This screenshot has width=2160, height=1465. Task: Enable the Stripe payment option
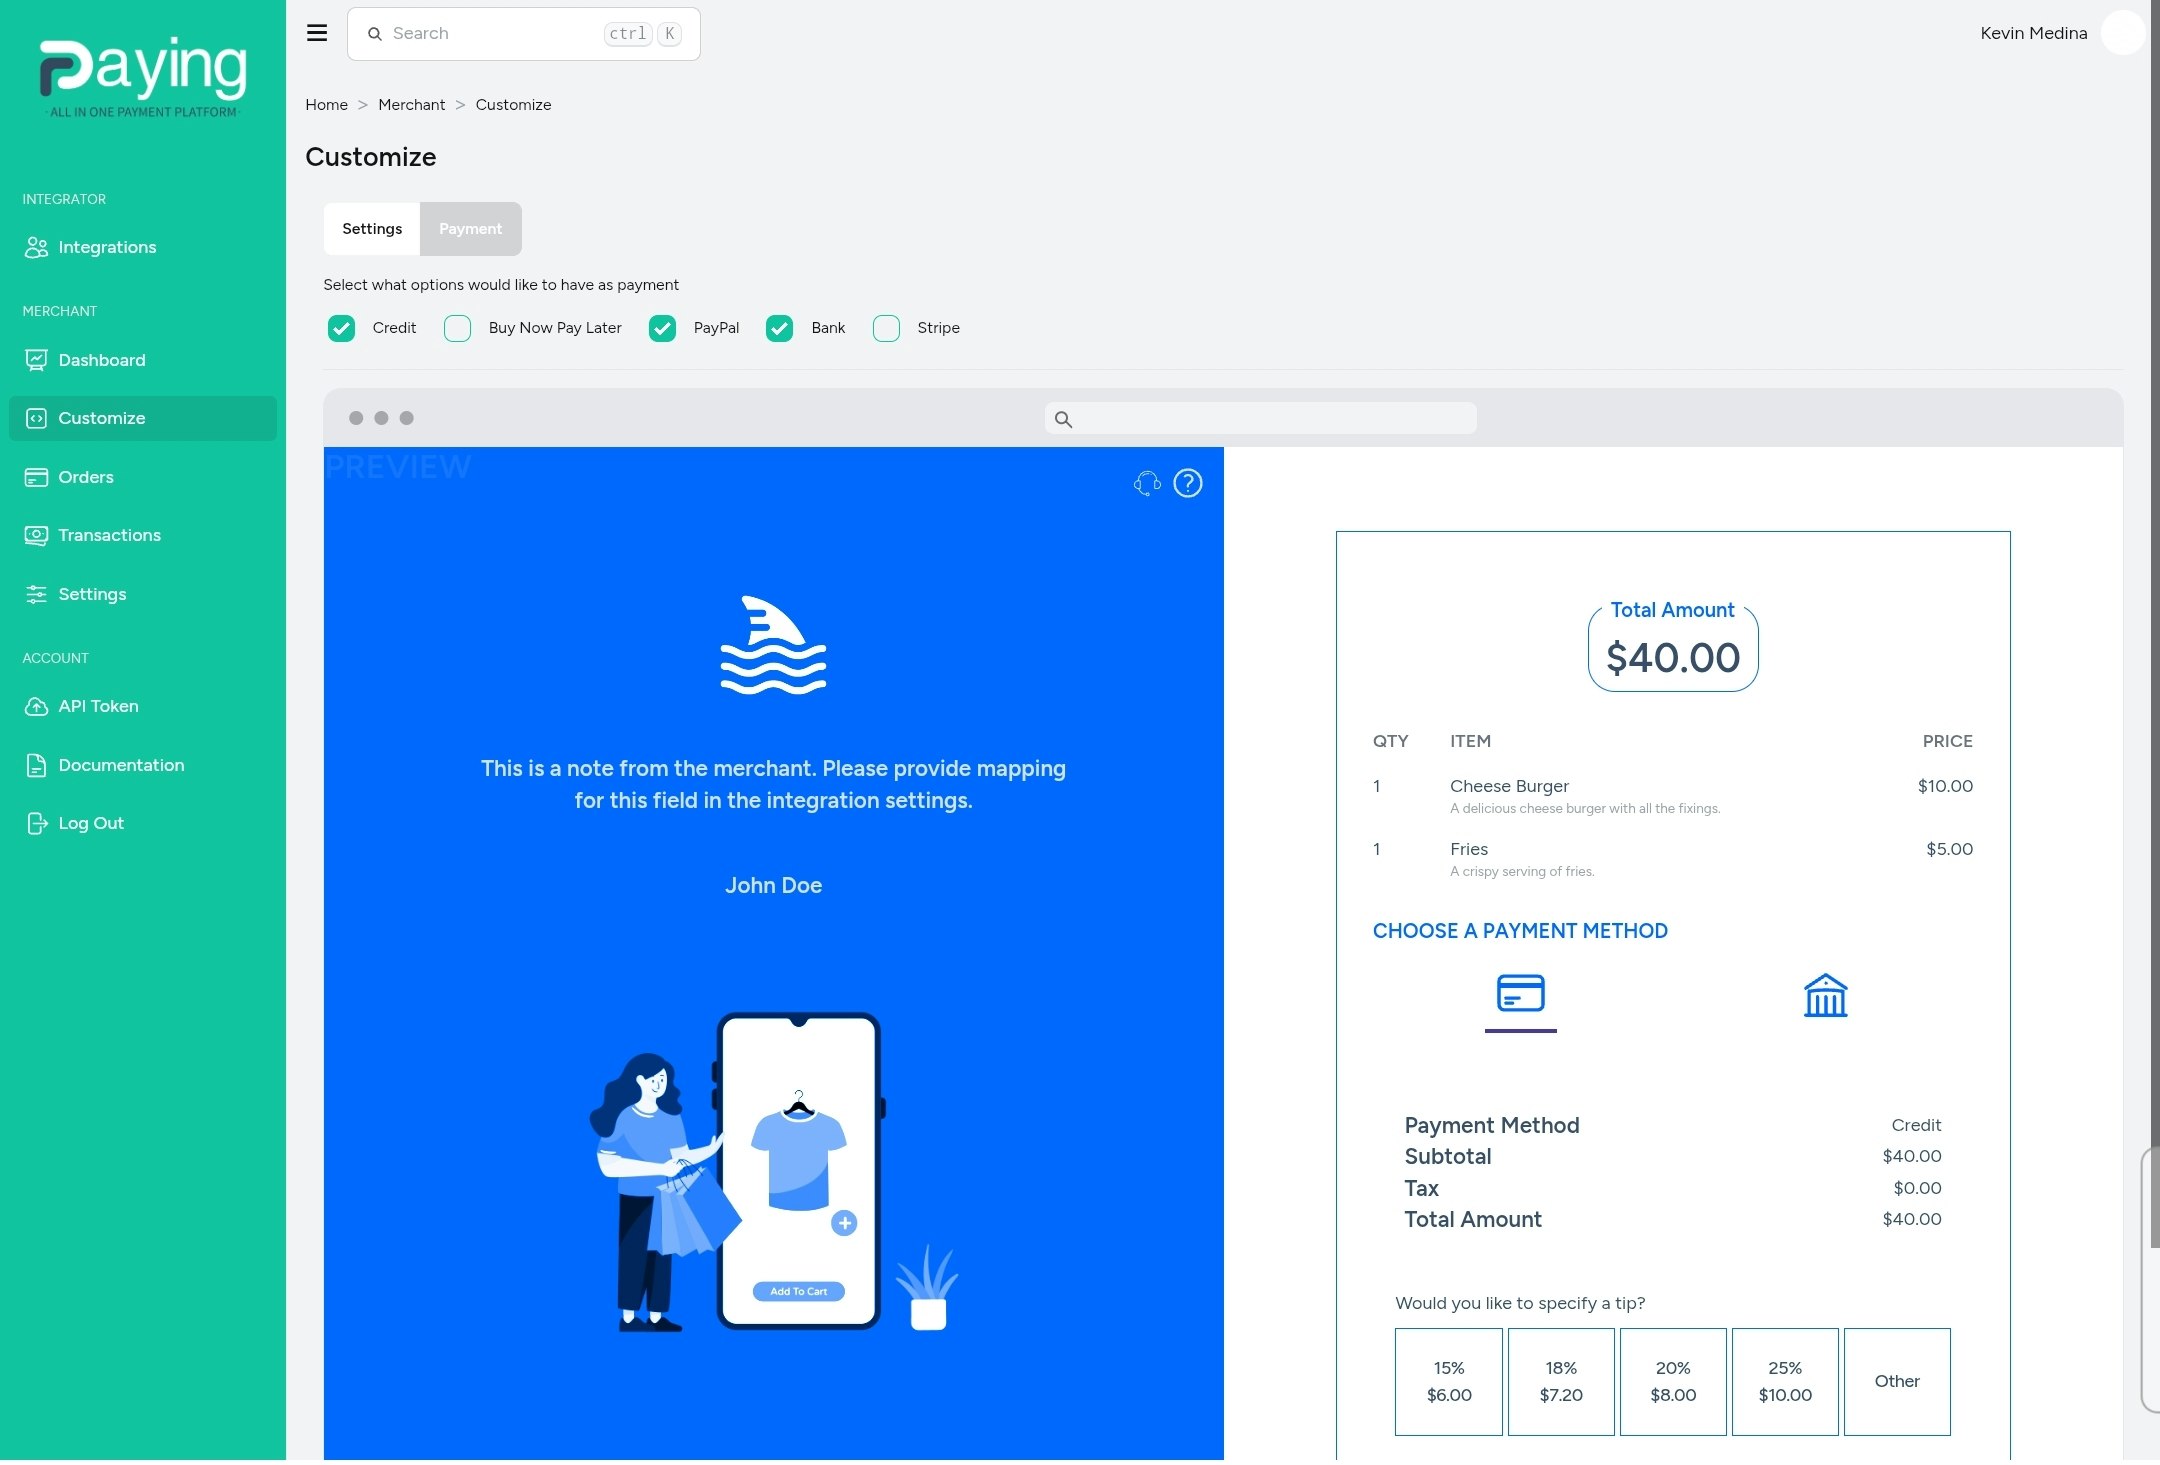(886, 328)
